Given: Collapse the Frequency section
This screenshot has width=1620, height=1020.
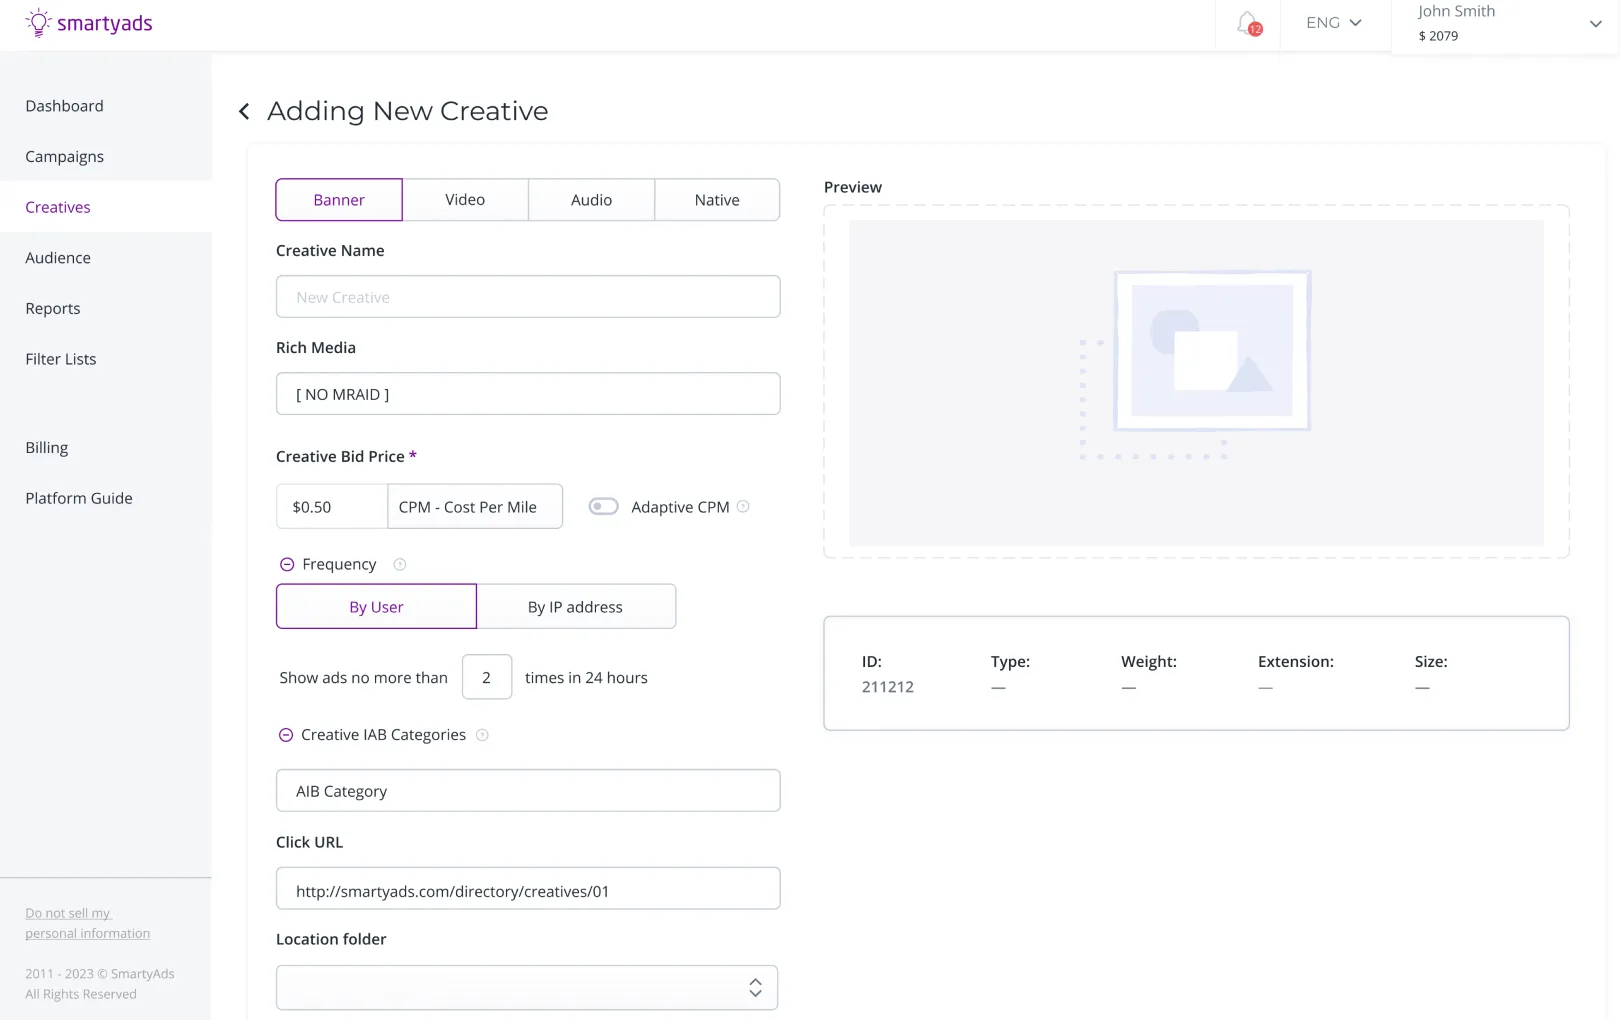Looking at the screenshot, I should [287, 565].
